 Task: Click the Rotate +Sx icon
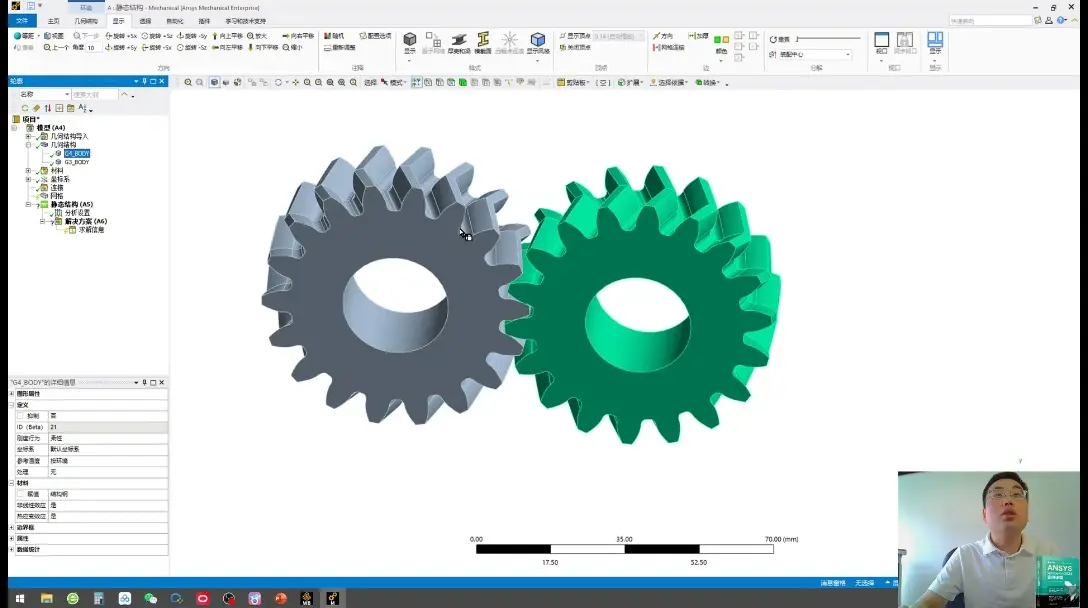[121, 35]
